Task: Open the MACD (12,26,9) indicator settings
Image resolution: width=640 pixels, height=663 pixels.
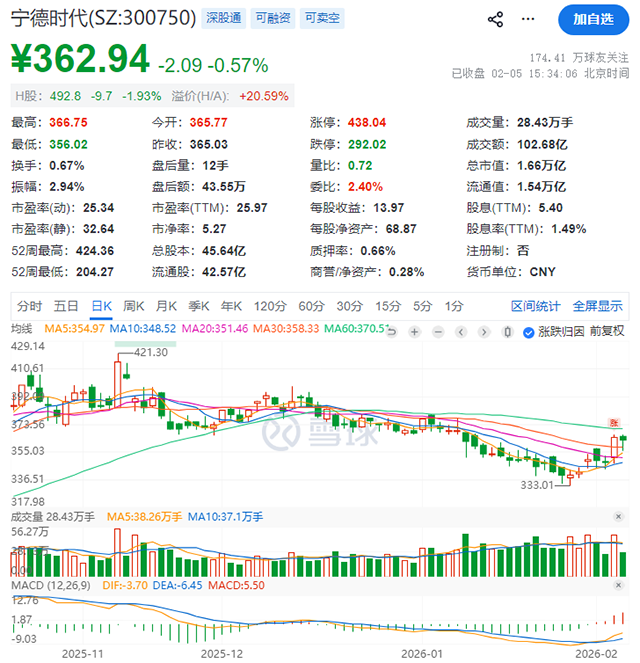Action: 47,583
